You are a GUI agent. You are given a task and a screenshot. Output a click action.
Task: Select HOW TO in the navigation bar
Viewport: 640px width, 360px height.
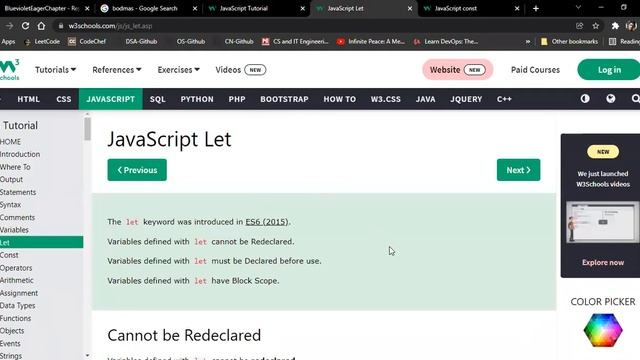[x=340, y=99]
